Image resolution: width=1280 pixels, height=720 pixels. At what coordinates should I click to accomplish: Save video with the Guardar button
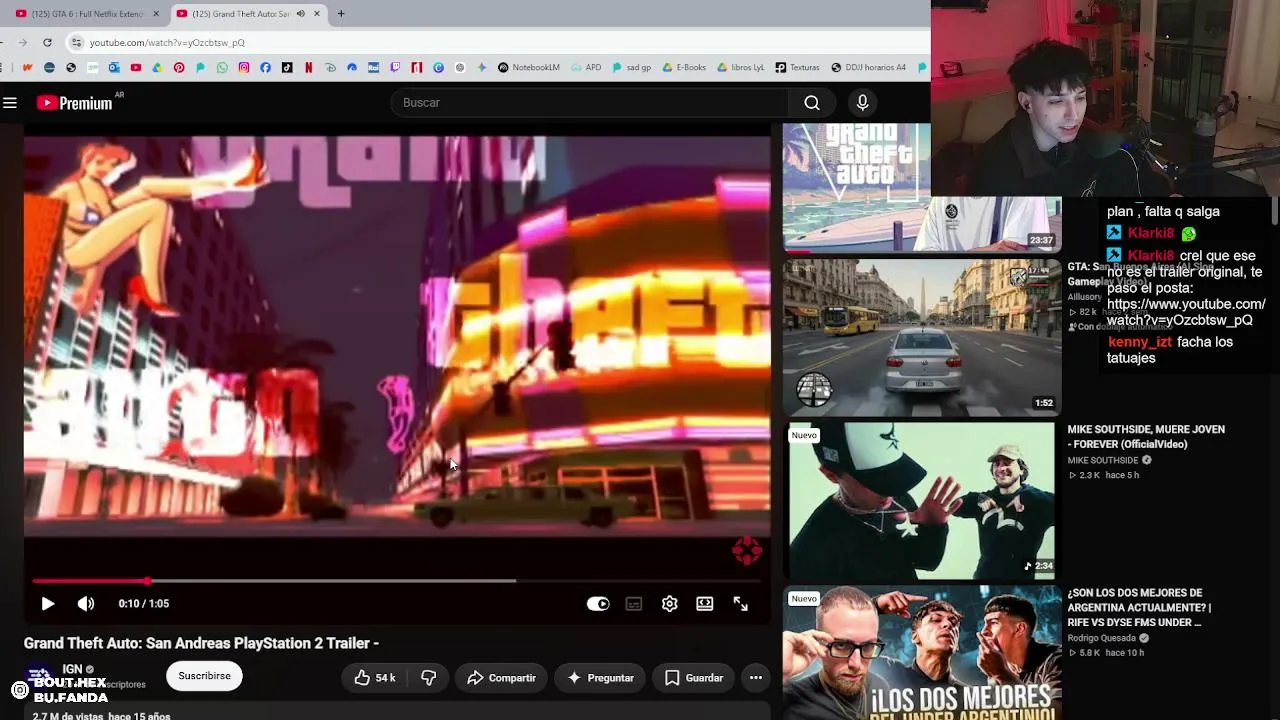tap(694, 678)
